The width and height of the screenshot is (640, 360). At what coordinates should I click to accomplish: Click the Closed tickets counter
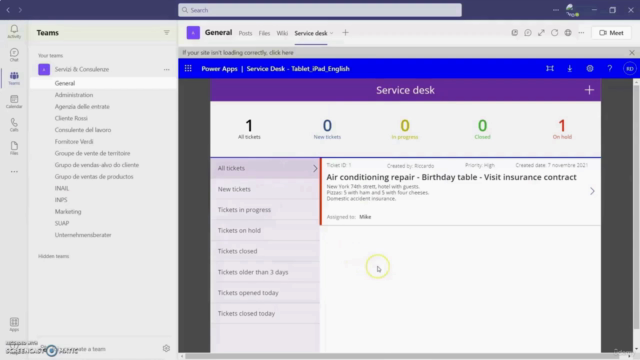[482, 129]
